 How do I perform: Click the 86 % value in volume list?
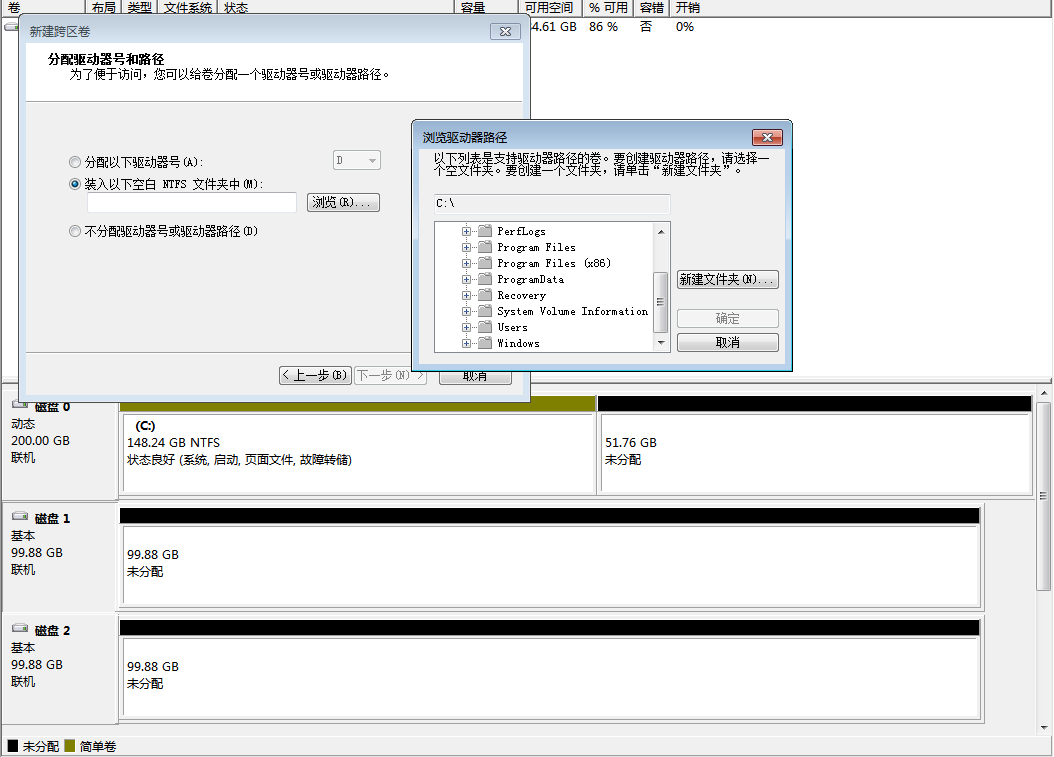[x=603, y=27]
